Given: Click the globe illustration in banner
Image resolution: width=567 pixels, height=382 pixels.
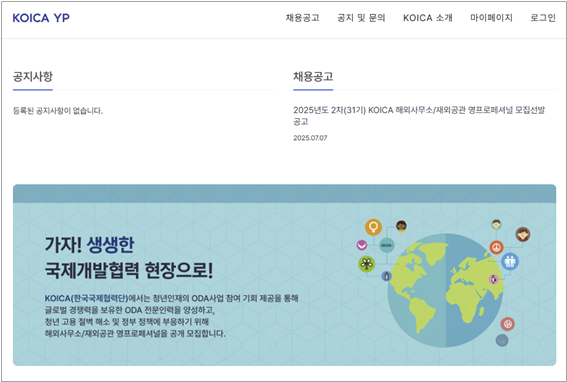Looking at the screenshot, I should coord(446,290).
